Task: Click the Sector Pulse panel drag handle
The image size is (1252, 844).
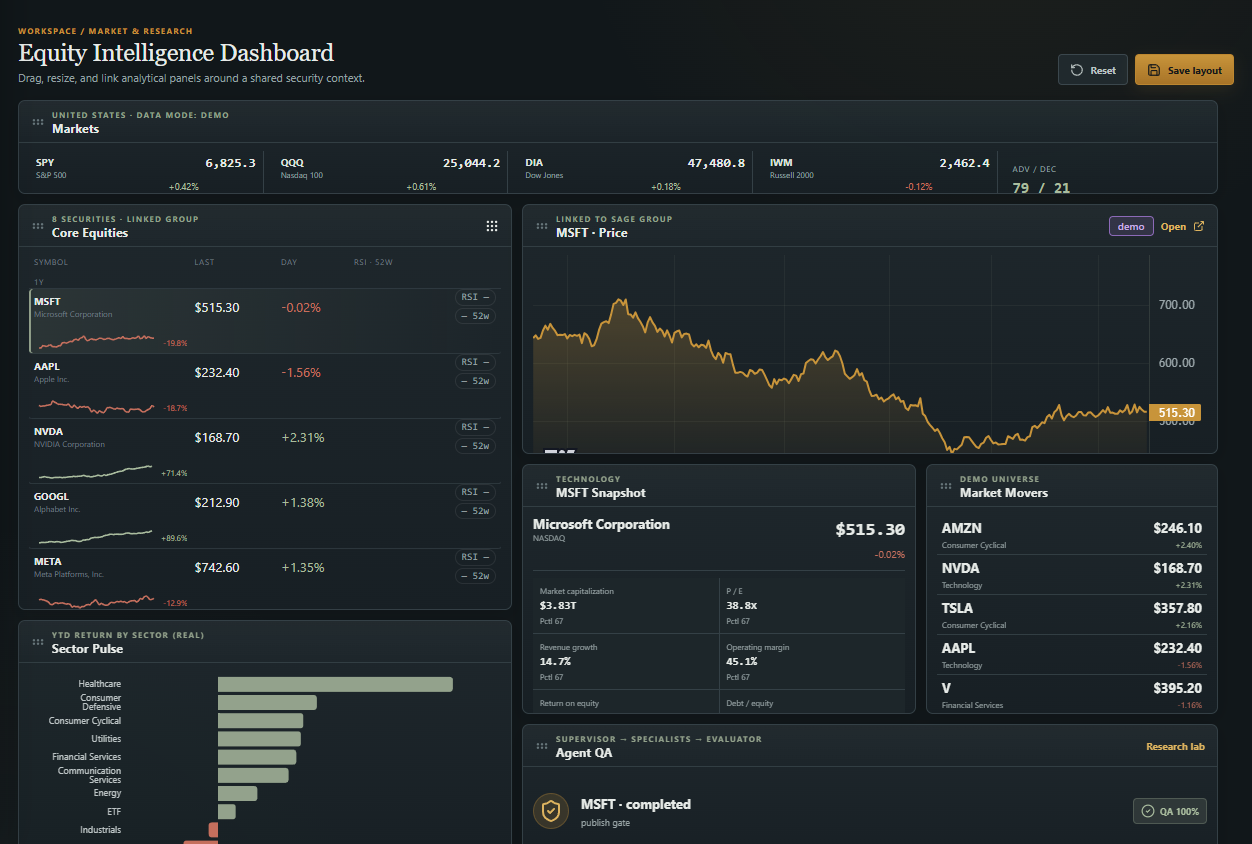Action: (x=38, y=642)
